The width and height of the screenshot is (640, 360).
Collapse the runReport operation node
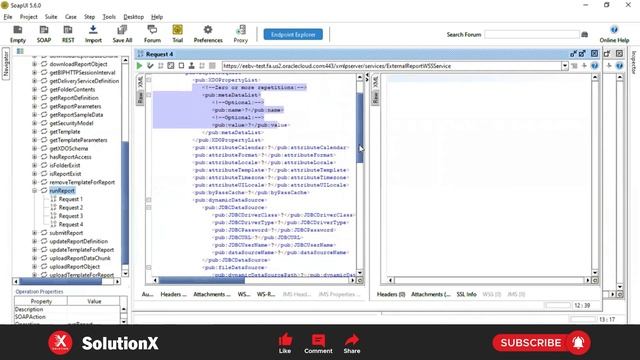click(35, 191)
